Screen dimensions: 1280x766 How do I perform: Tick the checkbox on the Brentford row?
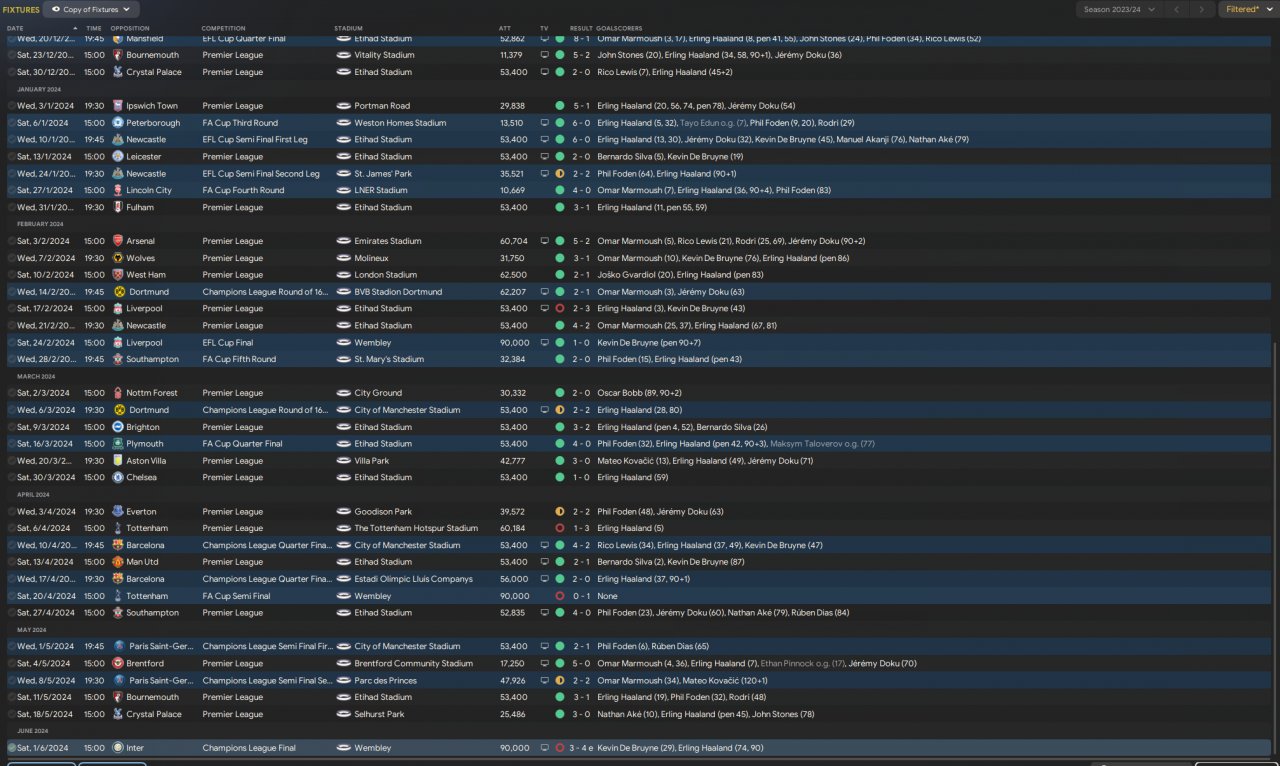tap(12, 663)
